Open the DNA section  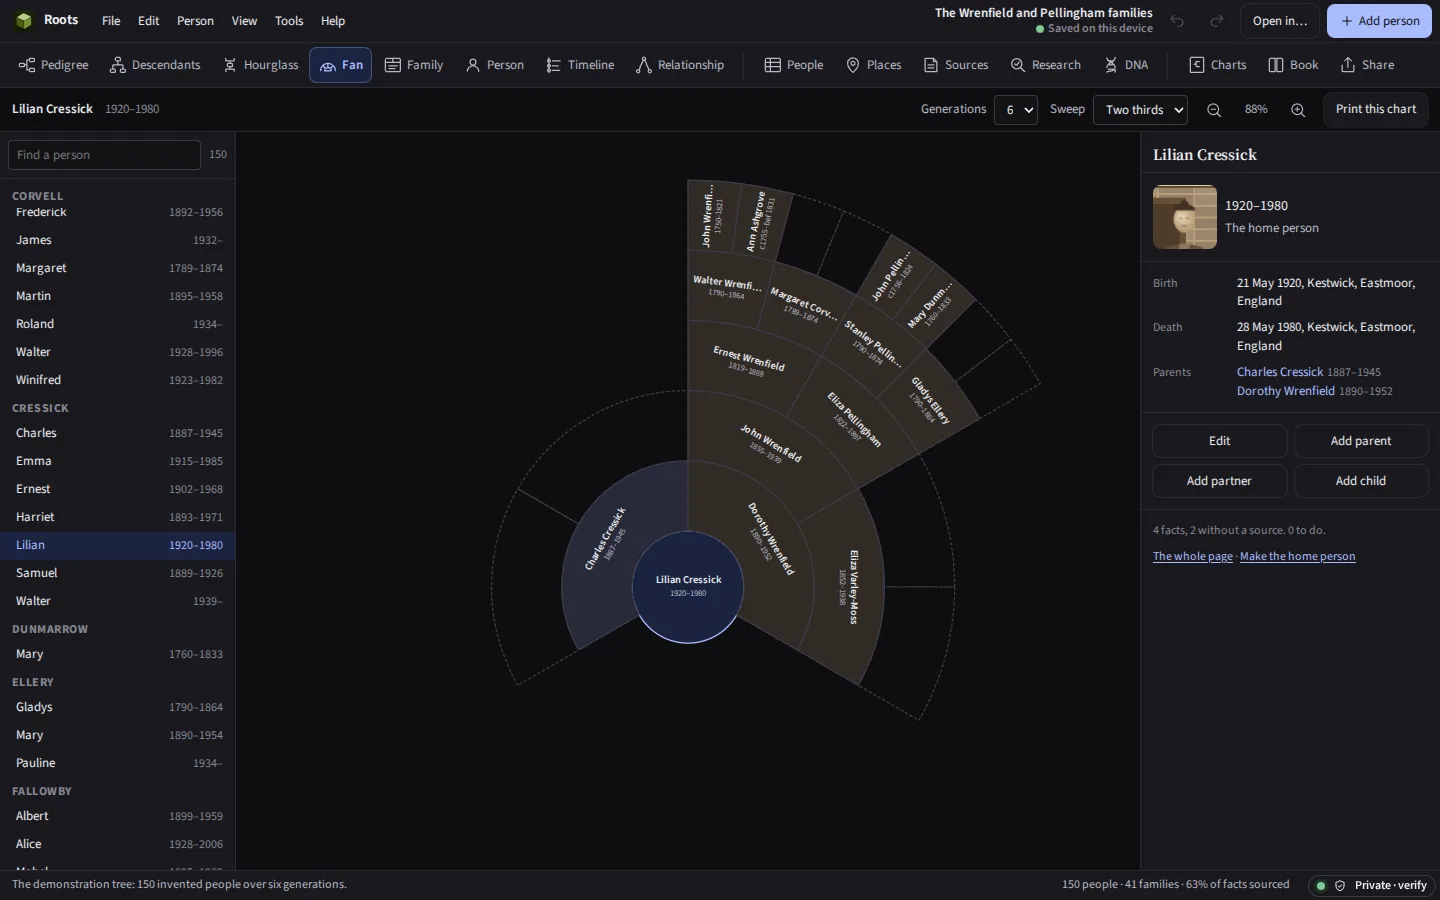(x=1126, y=65)
